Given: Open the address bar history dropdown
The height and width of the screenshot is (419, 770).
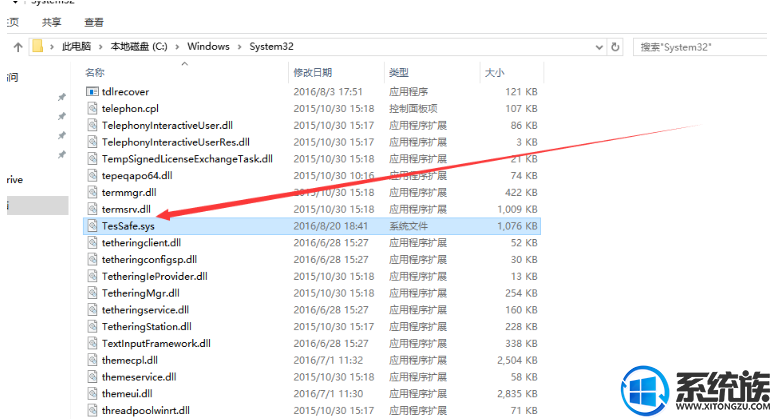Looking at the screenshot, I should (599, 47).
